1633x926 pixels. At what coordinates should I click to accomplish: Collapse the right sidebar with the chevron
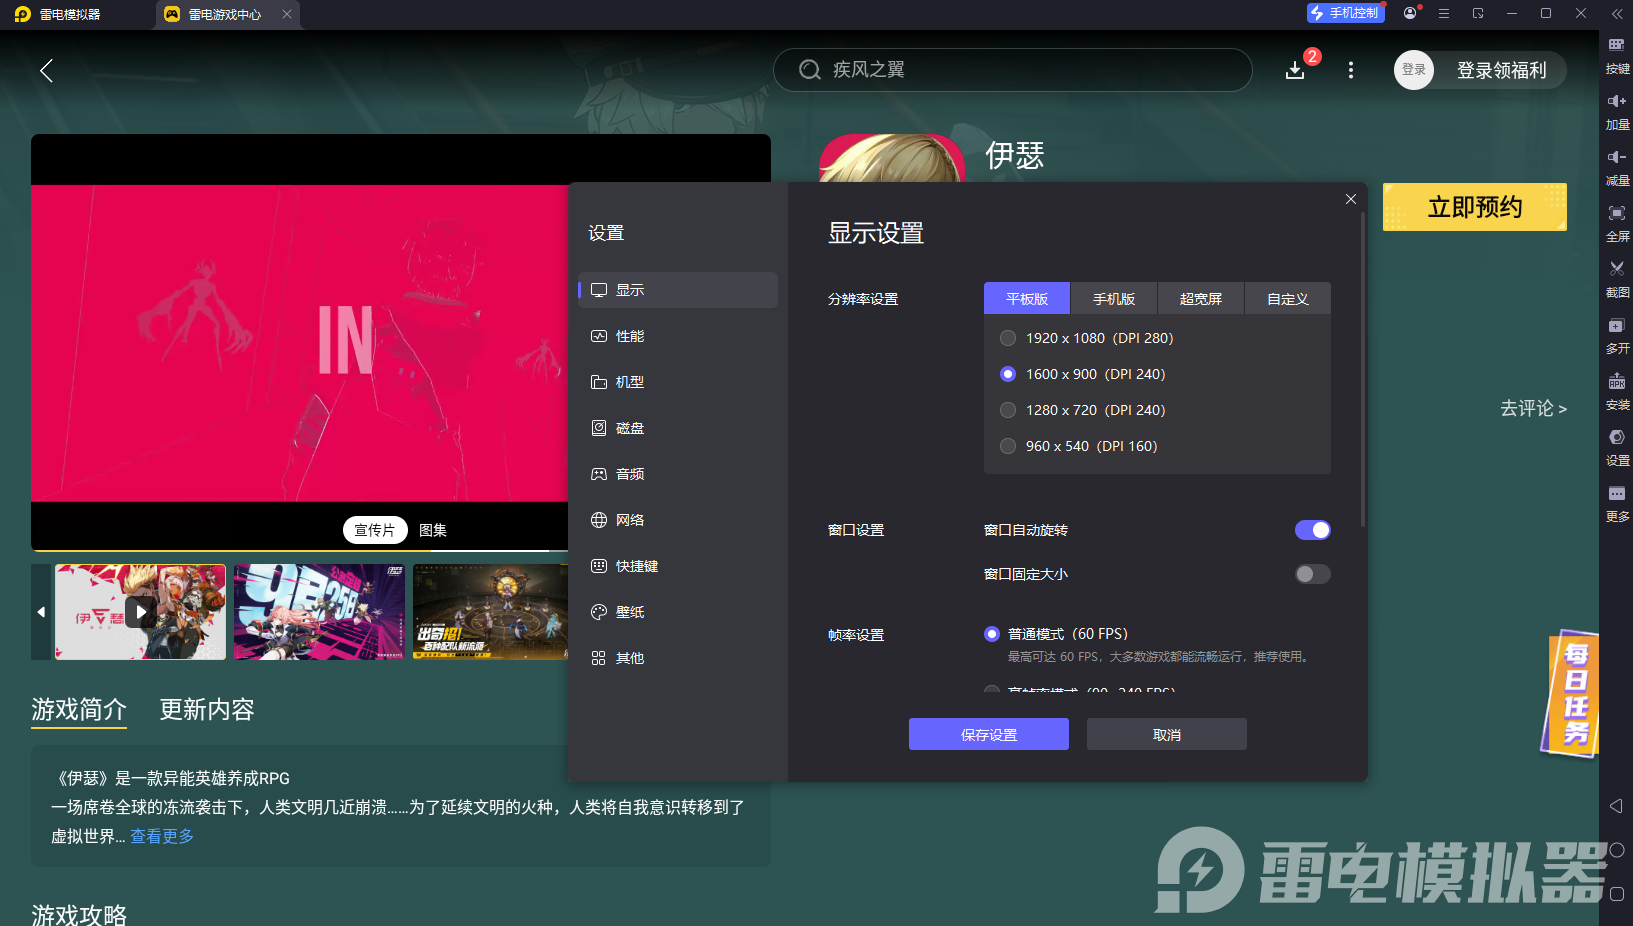[x=1617, y=13]
